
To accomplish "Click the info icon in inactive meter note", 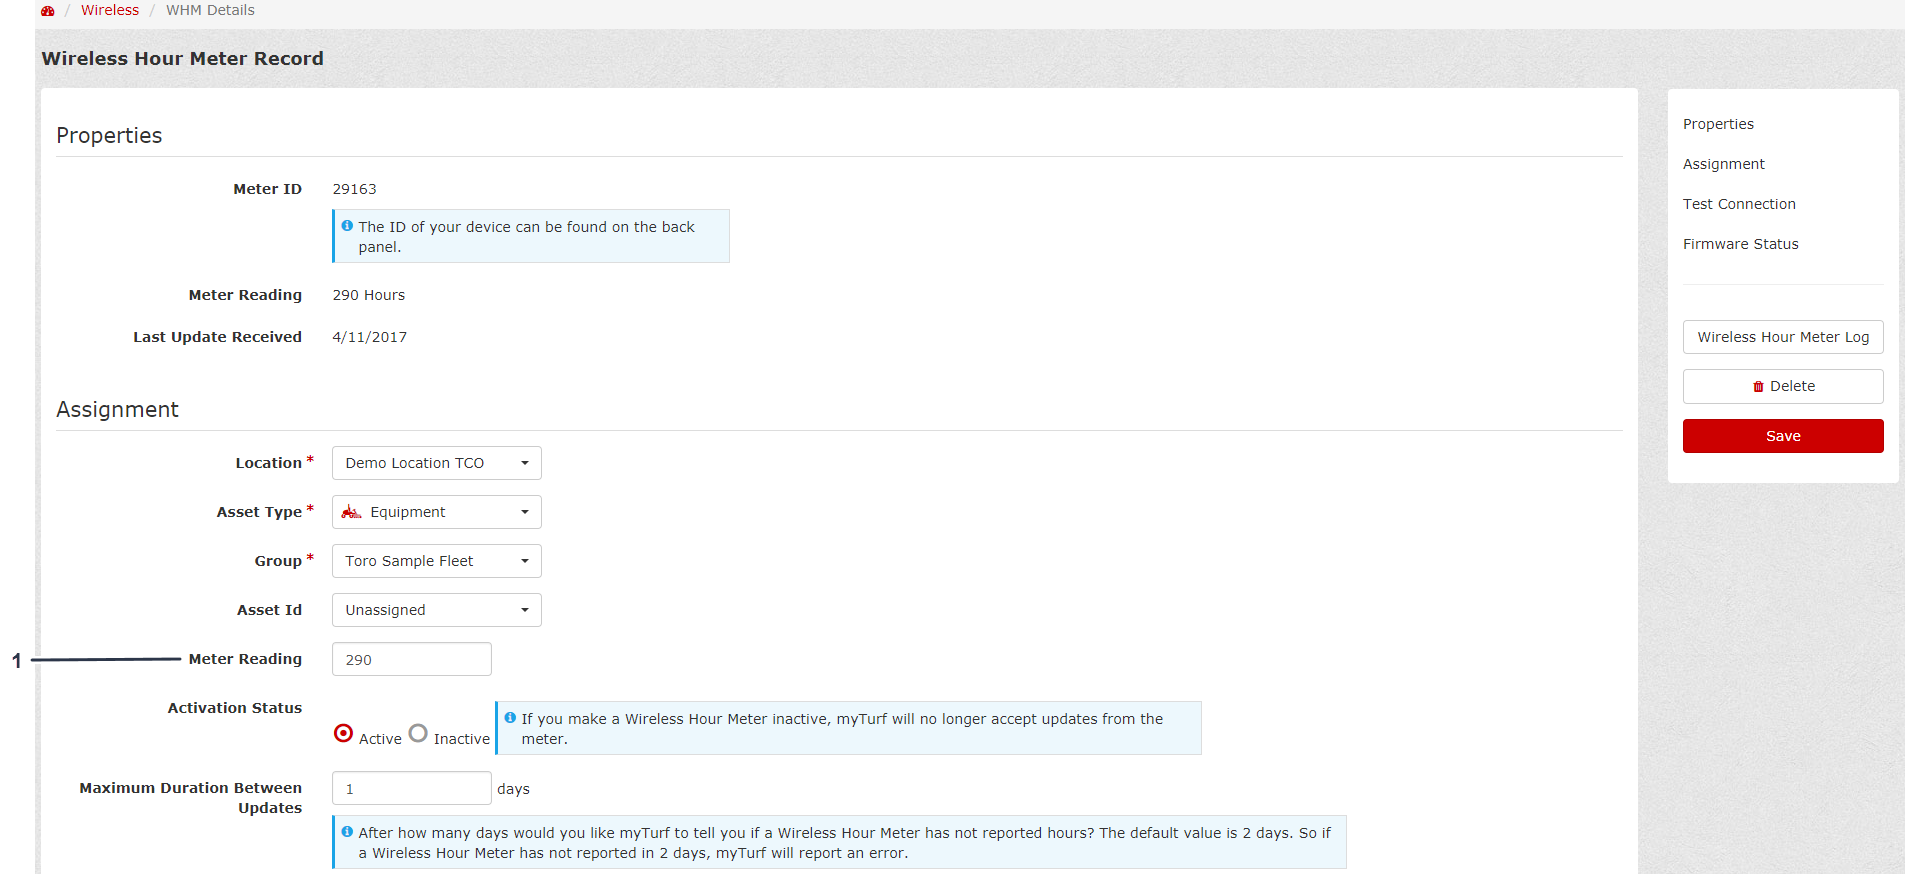I will (510, 718).
